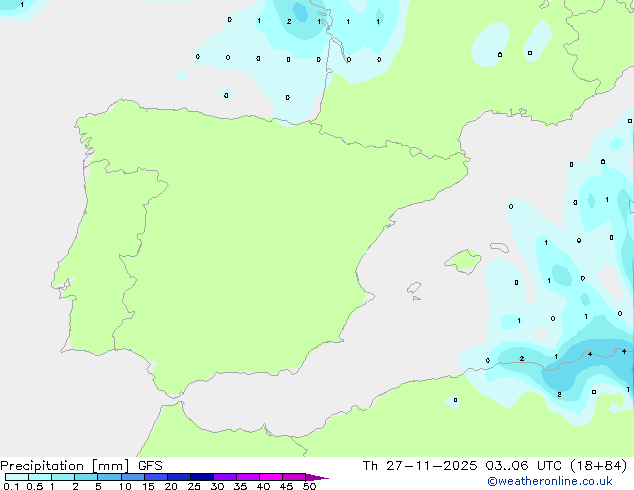The width and height of the screenshot is (634, 490).
Task: Choose the 45–50 mm legend swatch
Action: point(294,477)
